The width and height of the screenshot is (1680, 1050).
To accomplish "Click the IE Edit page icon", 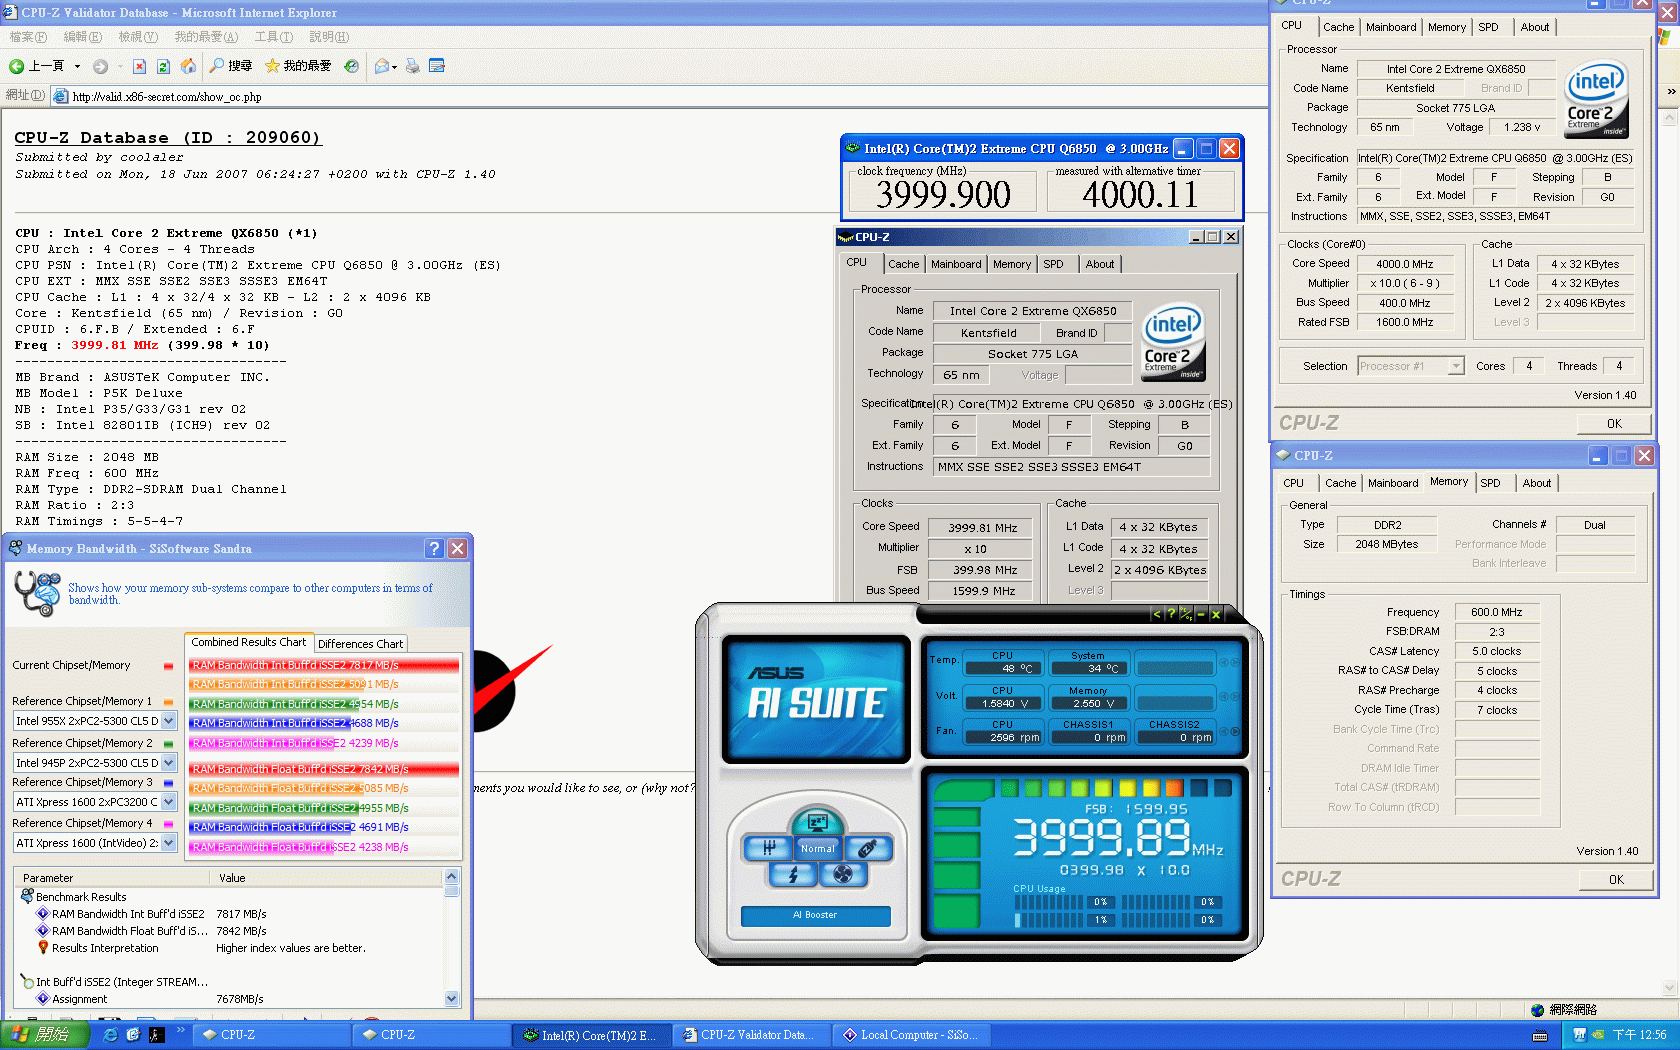I will click(436, 66).
